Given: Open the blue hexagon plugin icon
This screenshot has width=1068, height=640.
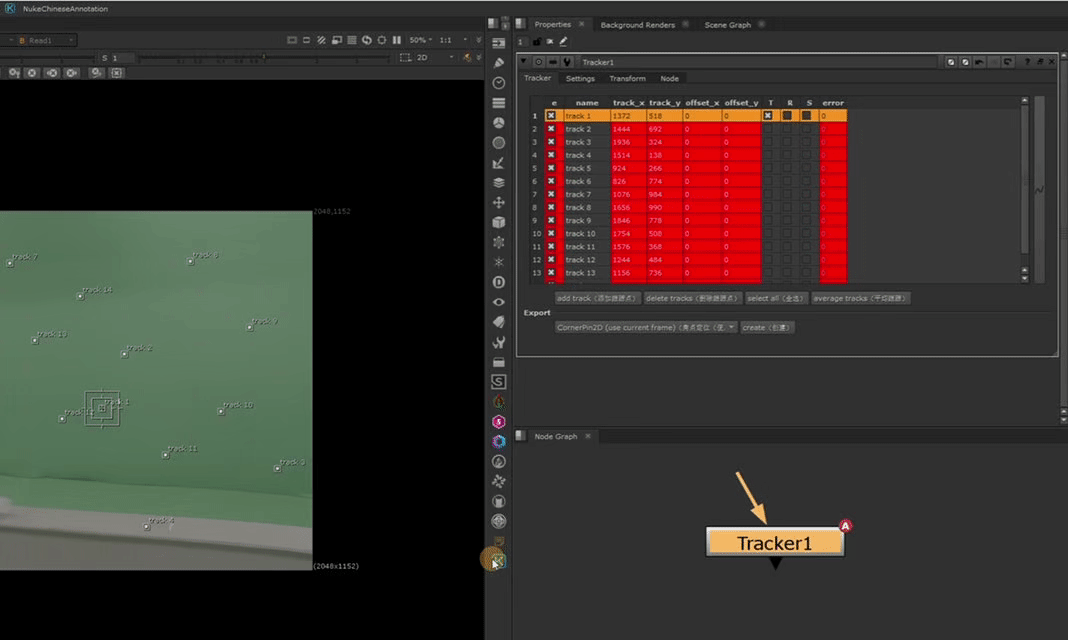Looking at the screenshot, I should pyautogui.click(x=499, y=441).
